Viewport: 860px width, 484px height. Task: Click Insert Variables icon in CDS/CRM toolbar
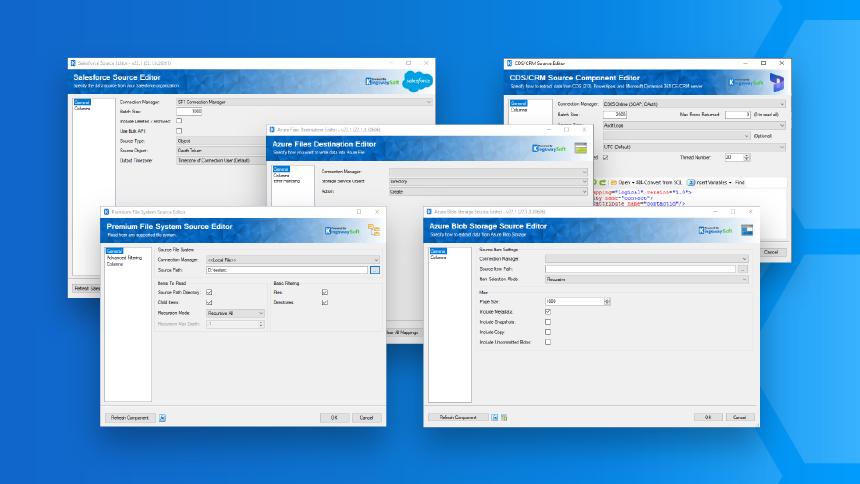(x=691, y=183)
